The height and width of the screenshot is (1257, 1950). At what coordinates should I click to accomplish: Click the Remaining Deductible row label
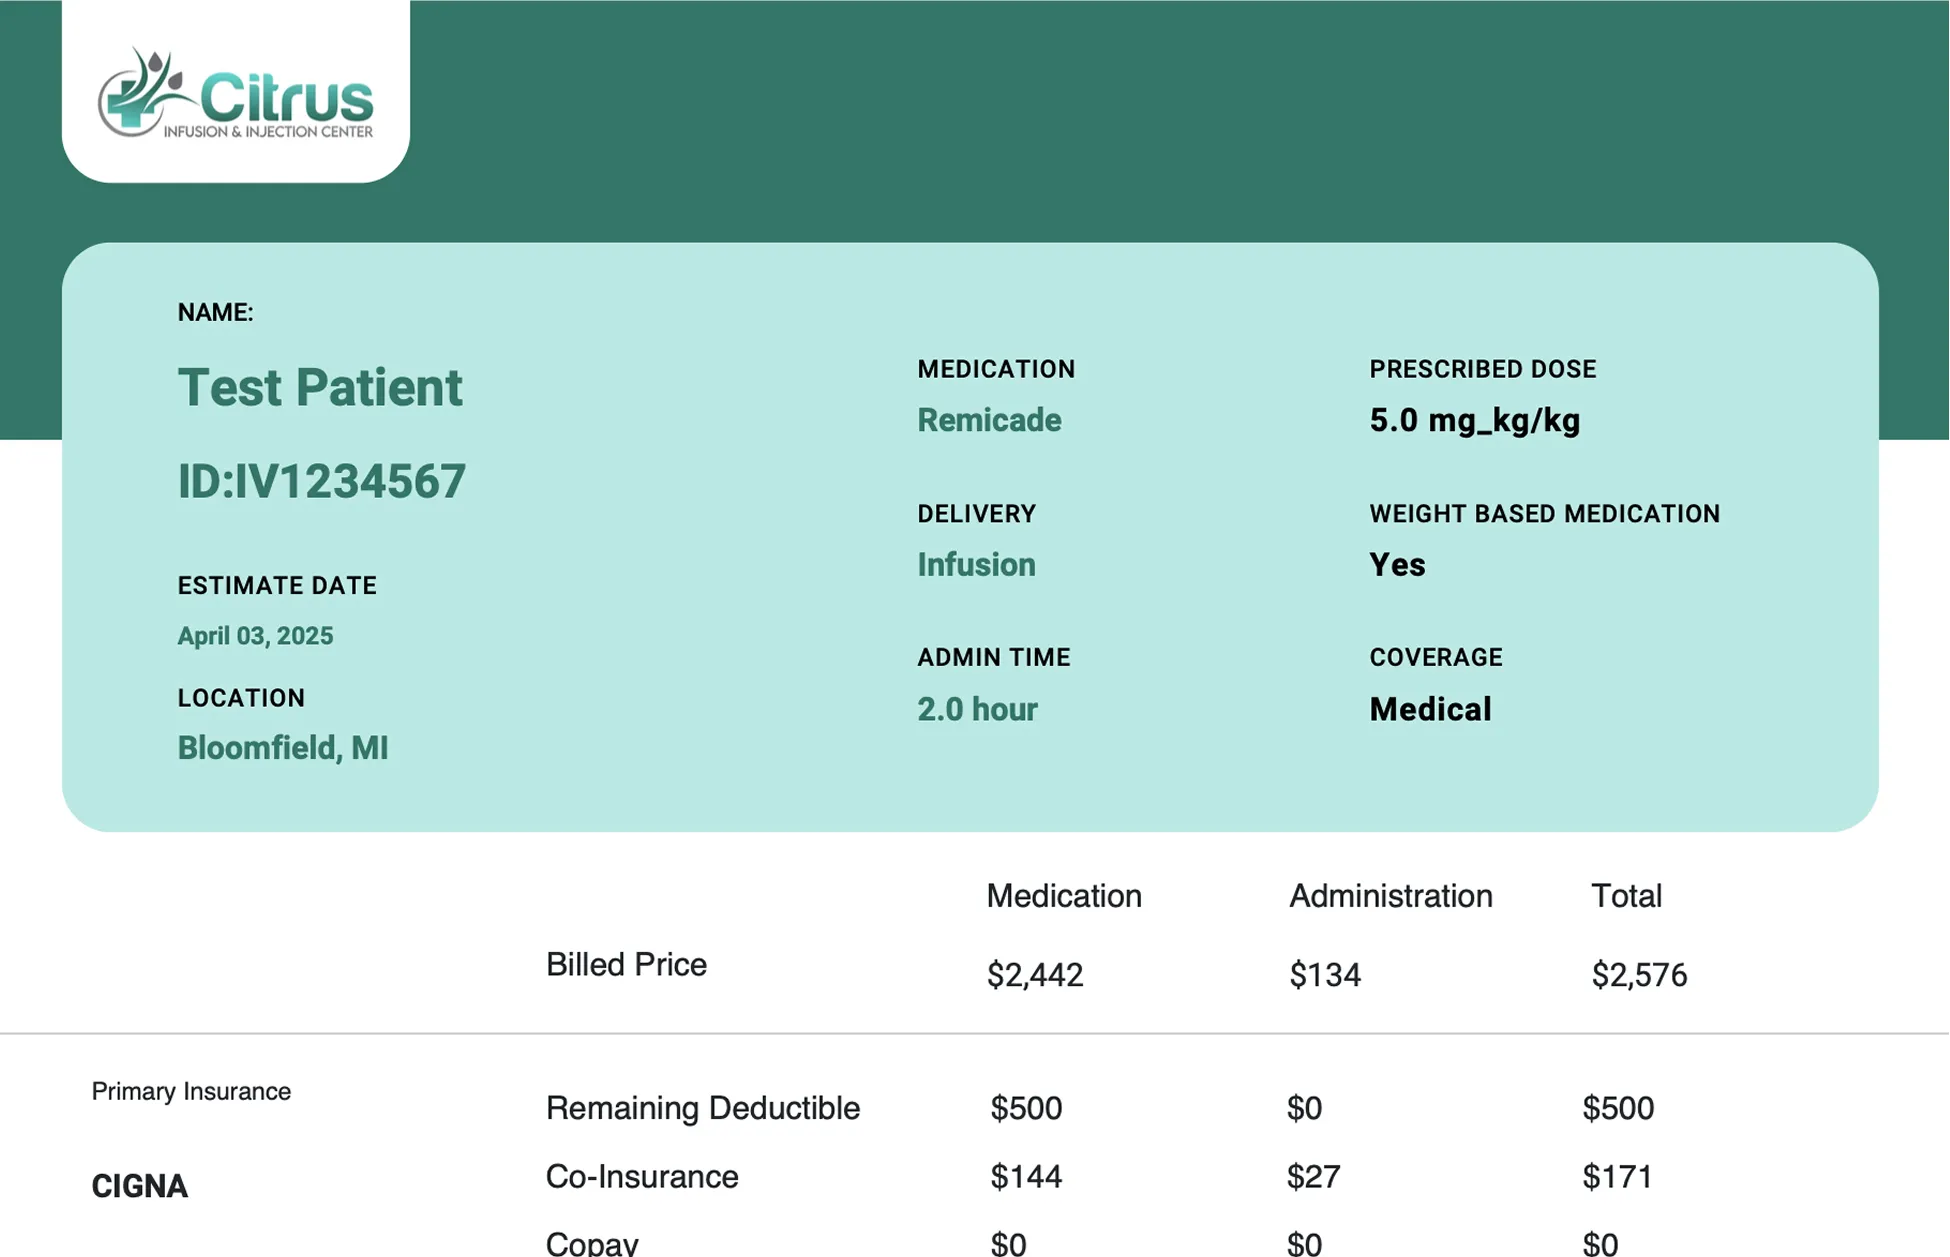pos(703,1108)
